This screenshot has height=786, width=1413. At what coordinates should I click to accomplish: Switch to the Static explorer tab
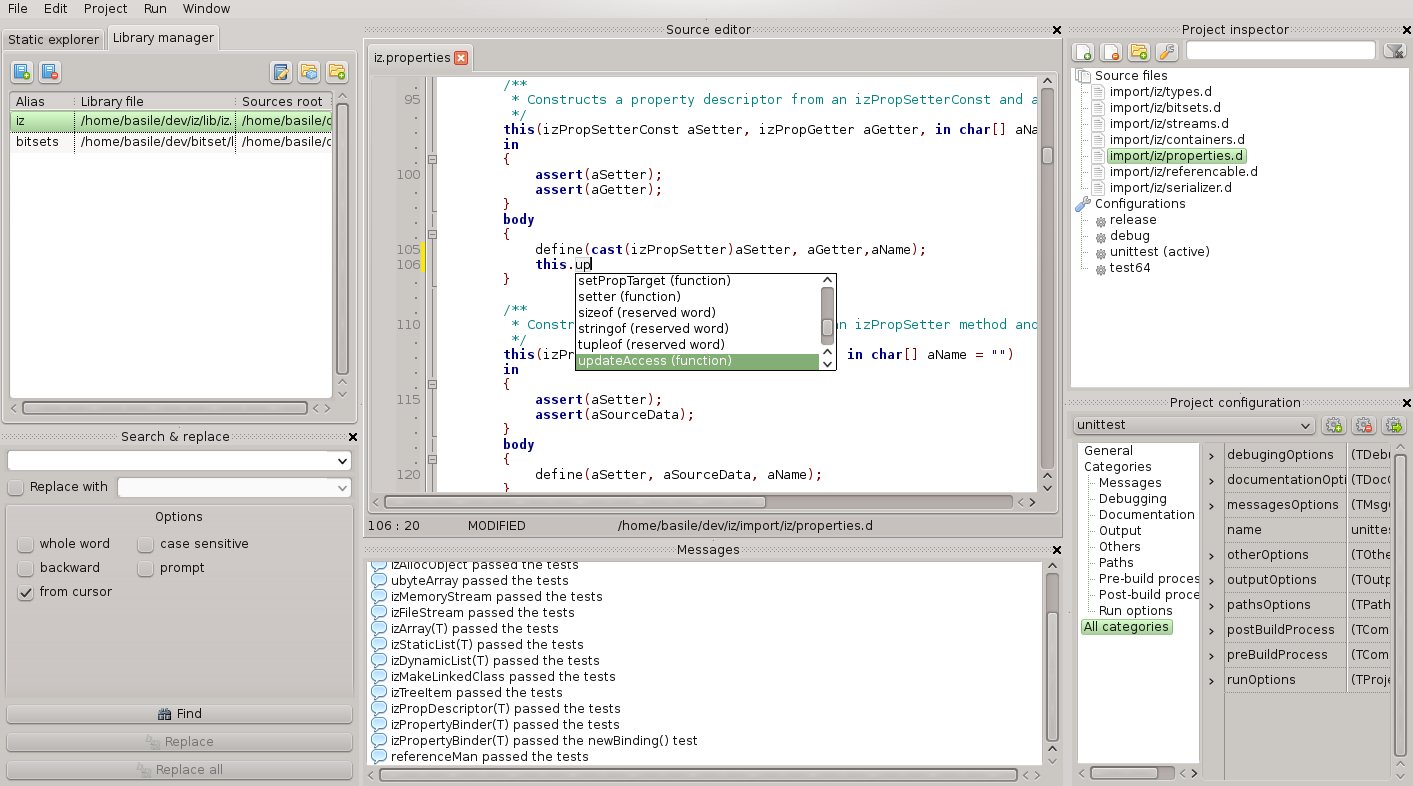coord(53,39)
